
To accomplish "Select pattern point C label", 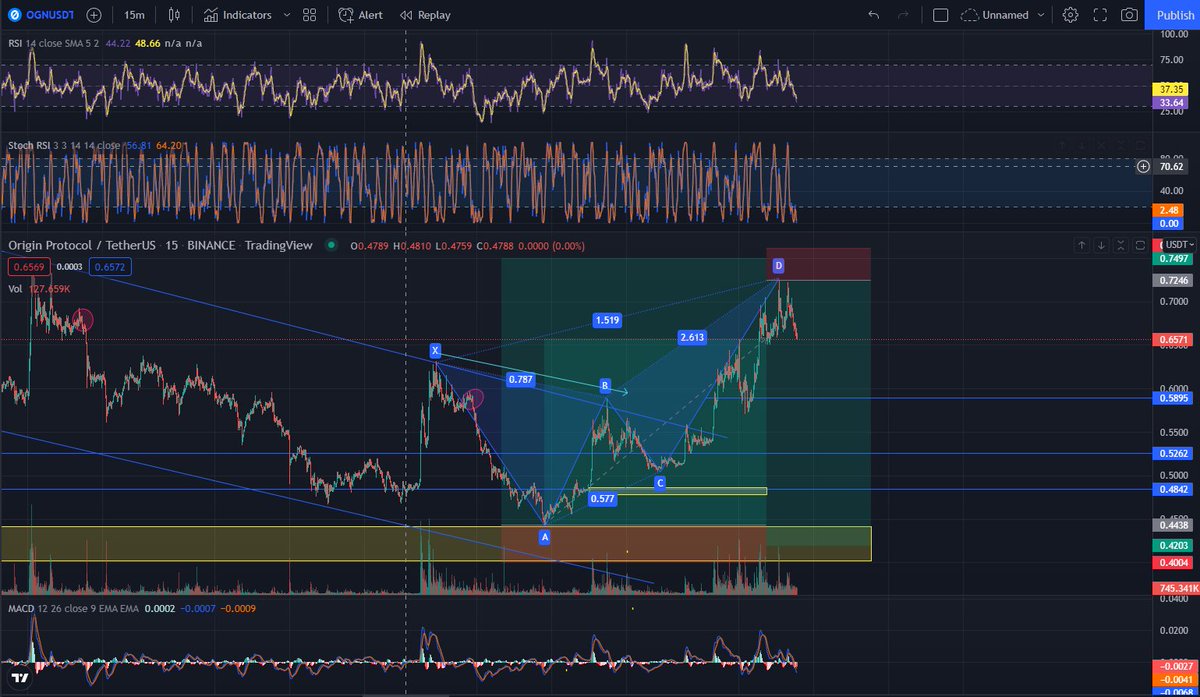I will (x=660, y=484).
